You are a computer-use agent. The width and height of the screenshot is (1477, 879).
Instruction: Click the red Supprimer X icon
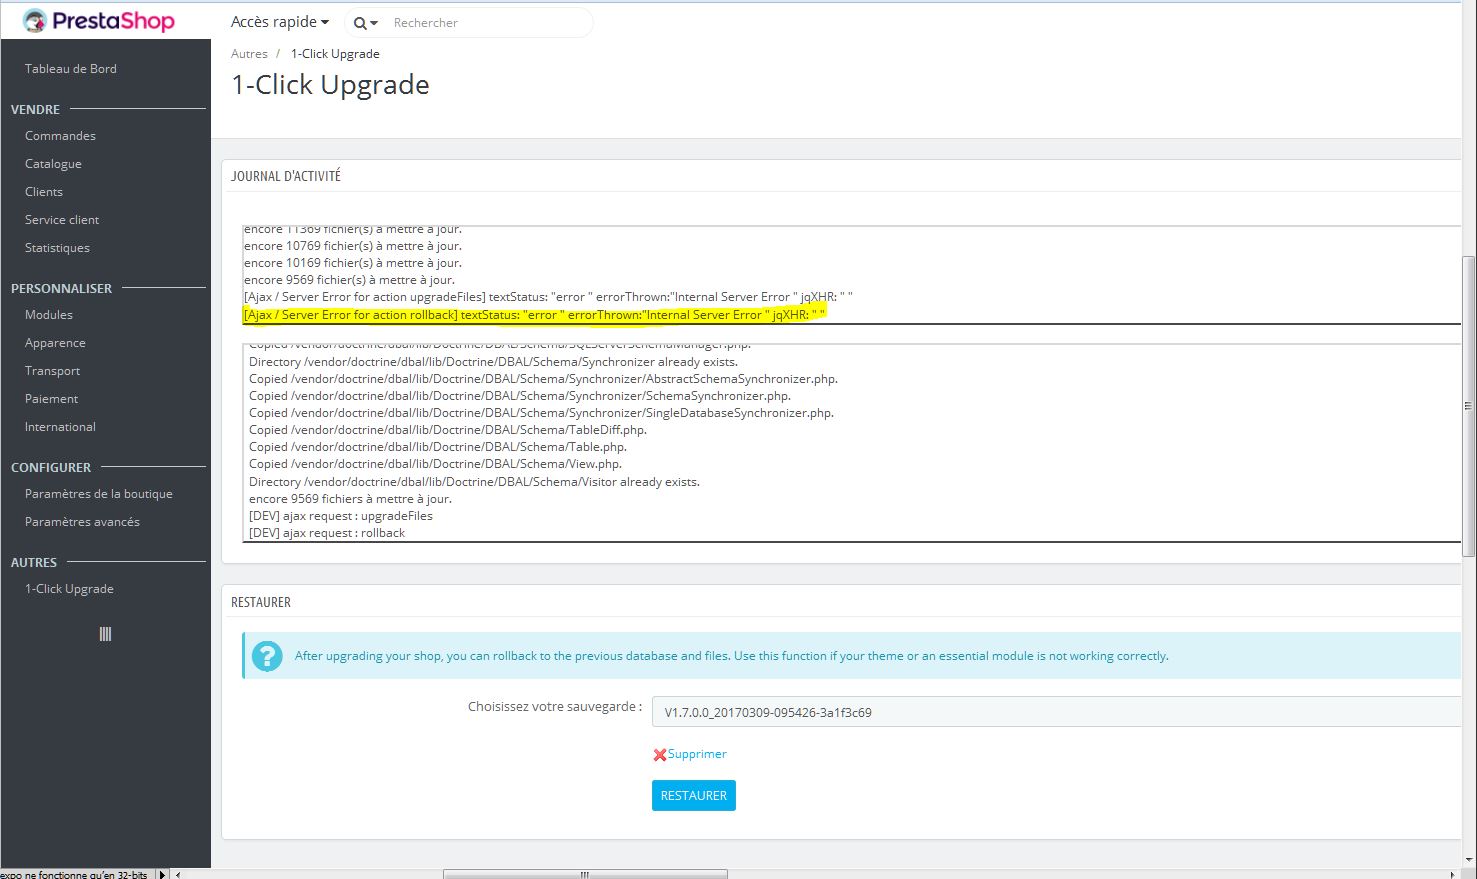click(x=659, y=755)
